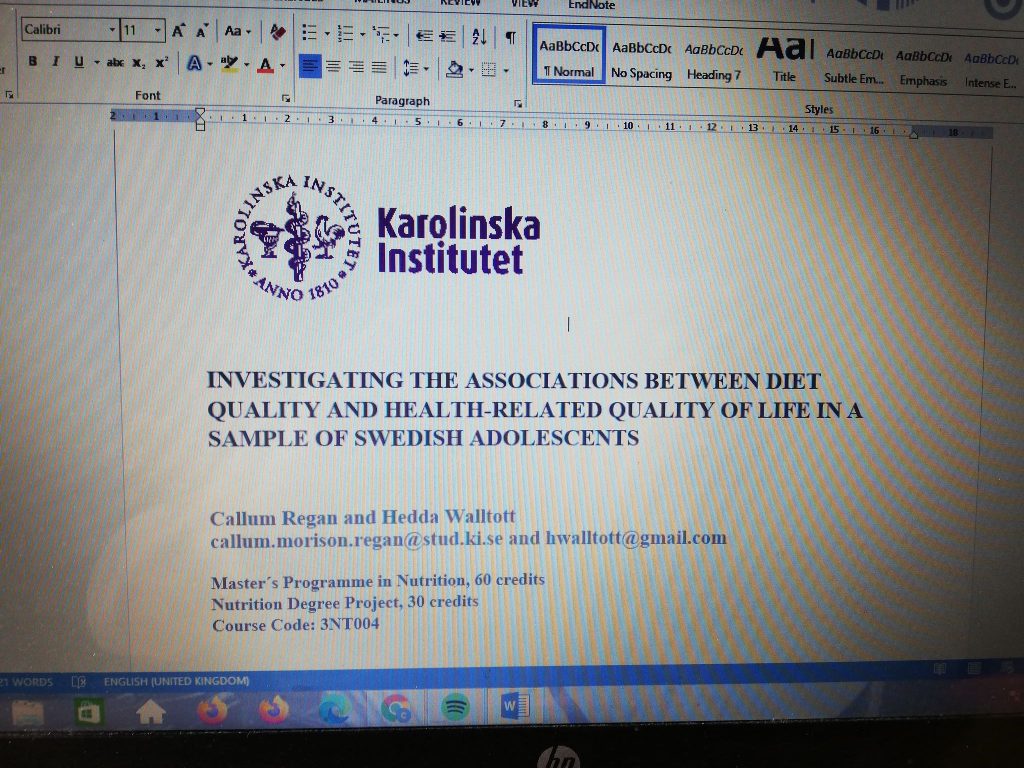Click first line indent marker on ruler

pyautogui.click(x=200, y=113)
